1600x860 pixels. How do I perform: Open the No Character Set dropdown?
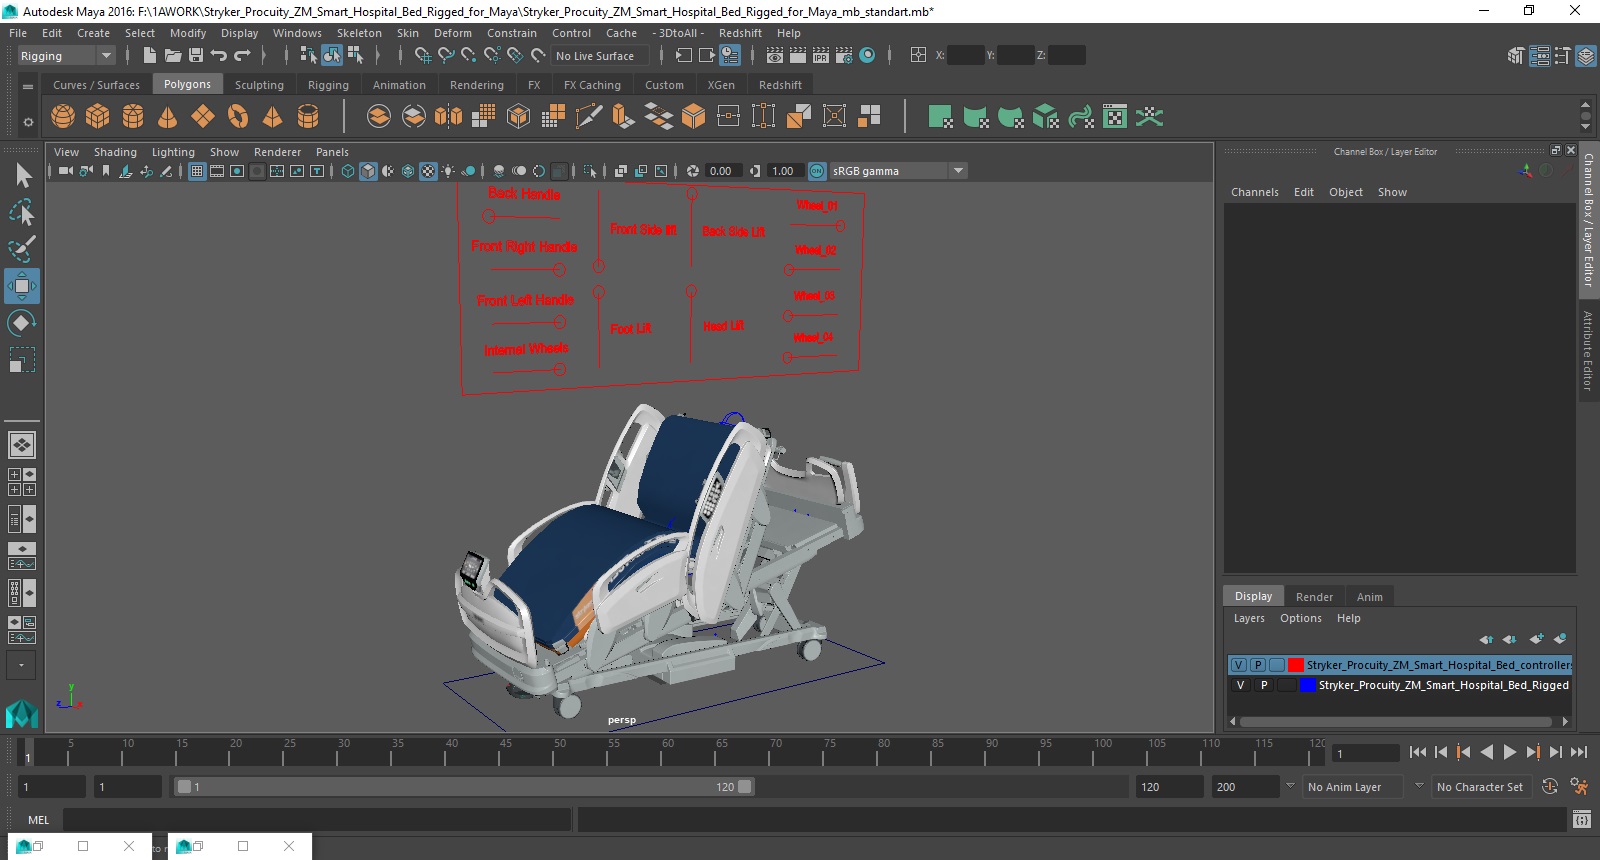pyautogui.click(x=1481, y=787)
